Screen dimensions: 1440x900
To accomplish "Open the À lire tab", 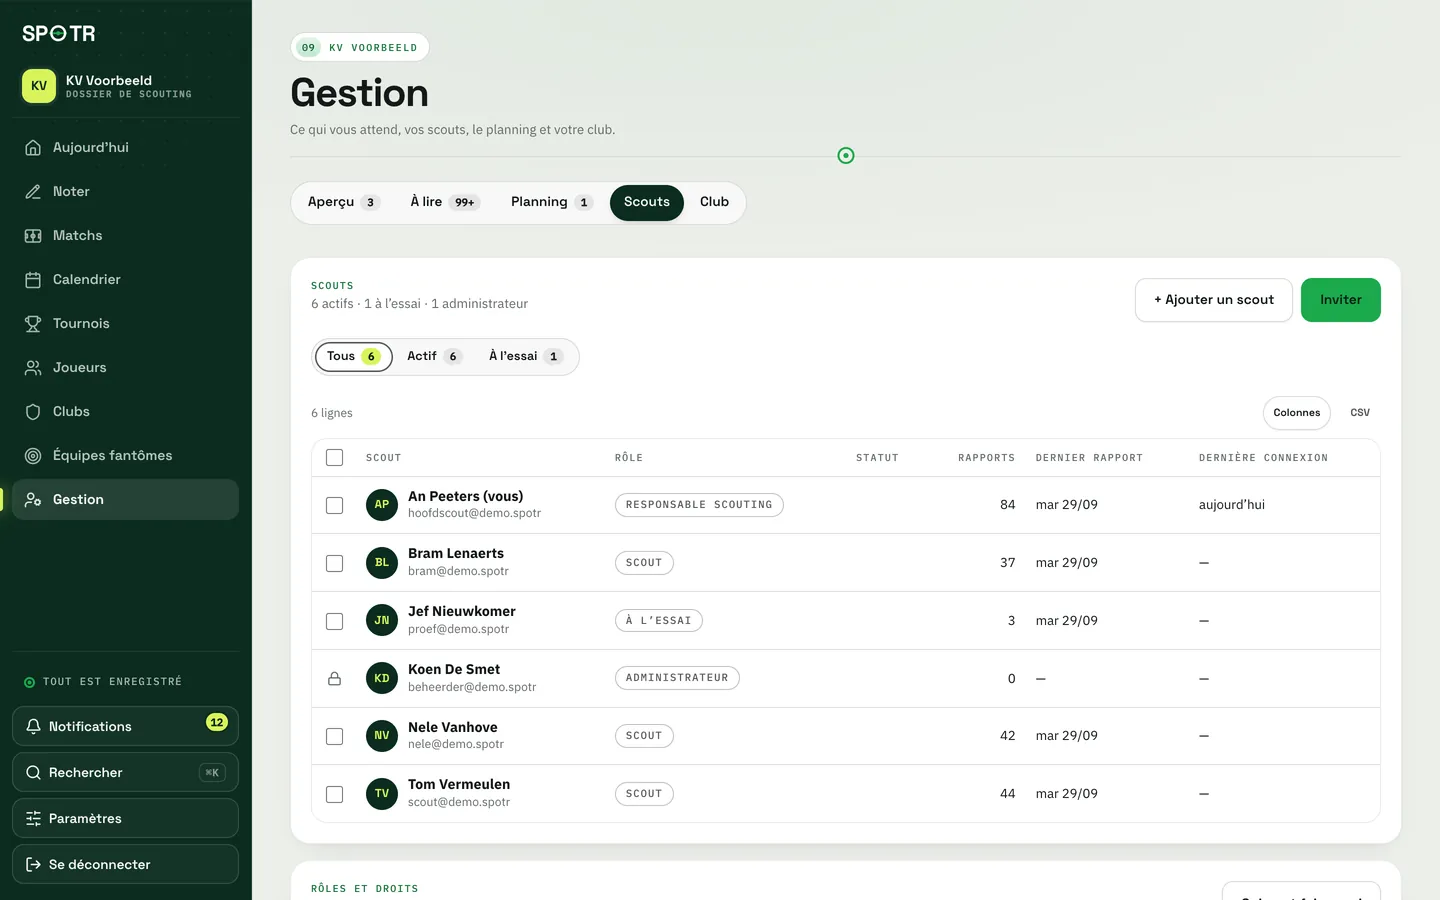I will (x=445, y=202).
